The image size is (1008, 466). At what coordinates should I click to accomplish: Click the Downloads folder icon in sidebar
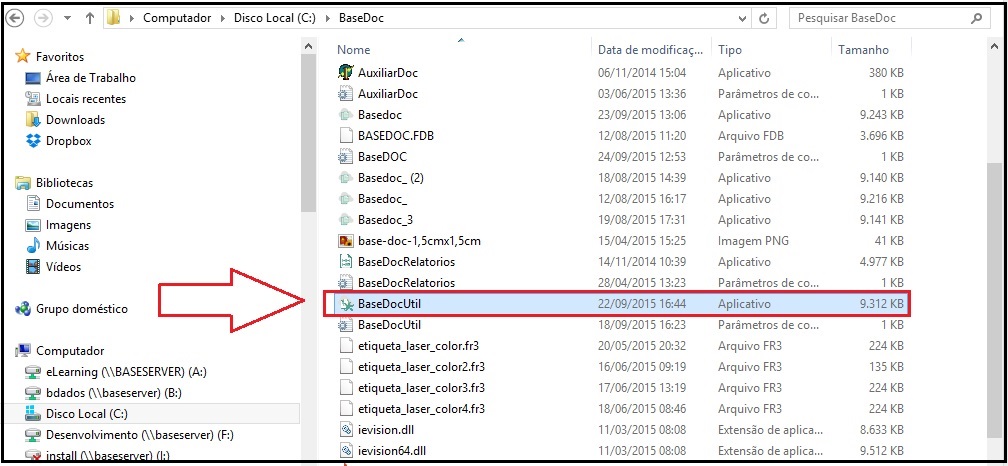pyautogui.click(x=33, y=120)
